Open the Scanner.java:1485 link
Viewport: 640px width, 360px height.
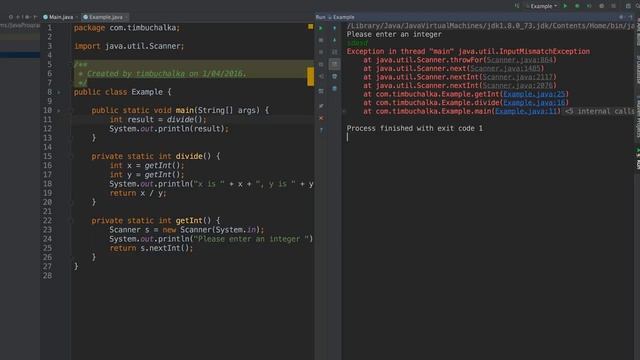505,69
